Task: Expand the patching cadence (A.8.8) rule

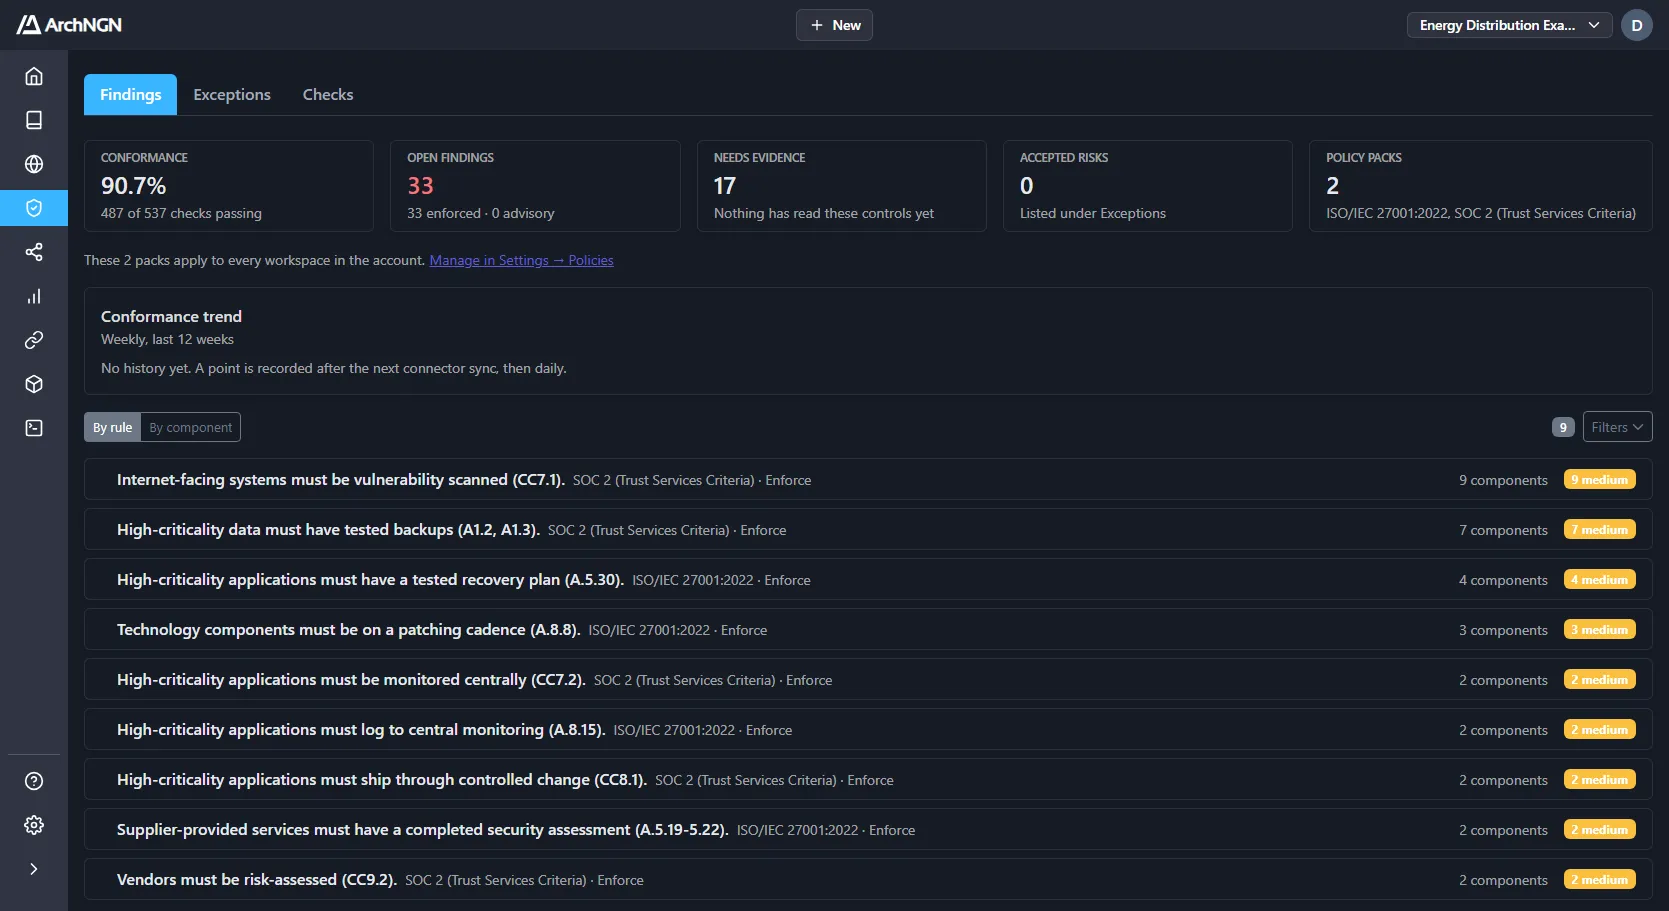Action: (868, 630)
